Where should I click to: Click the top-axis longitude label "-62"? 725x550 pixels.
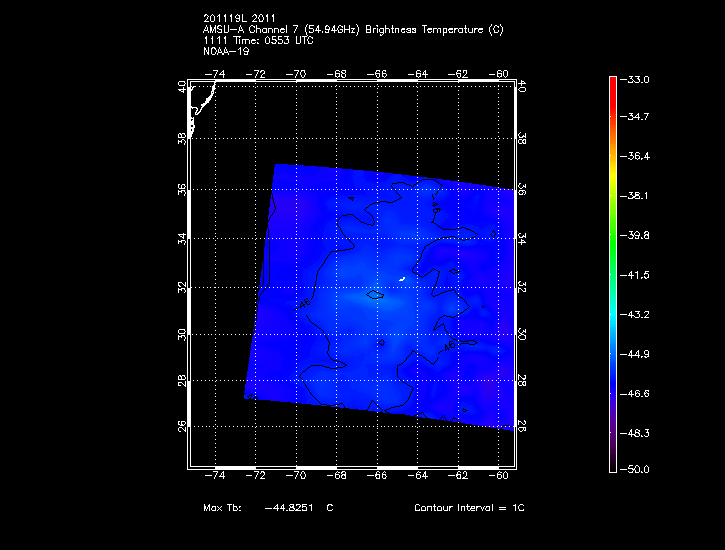tap(458, 74)
